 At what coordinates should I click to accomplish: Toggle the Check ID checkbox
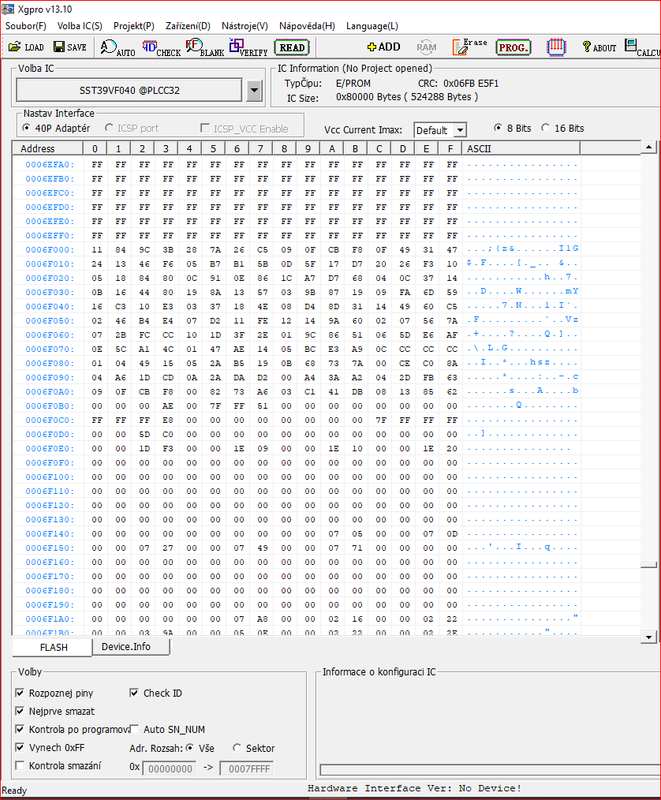(134, 693)
